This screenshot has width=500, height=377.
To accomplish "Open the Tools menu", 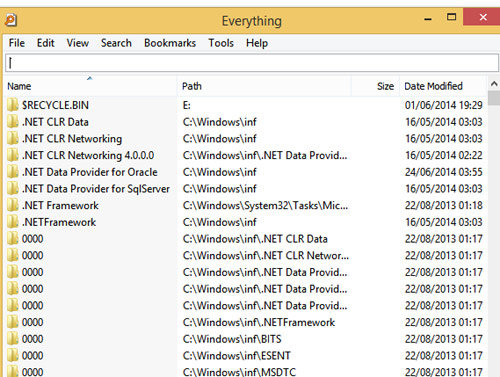I will click(221, 43).
